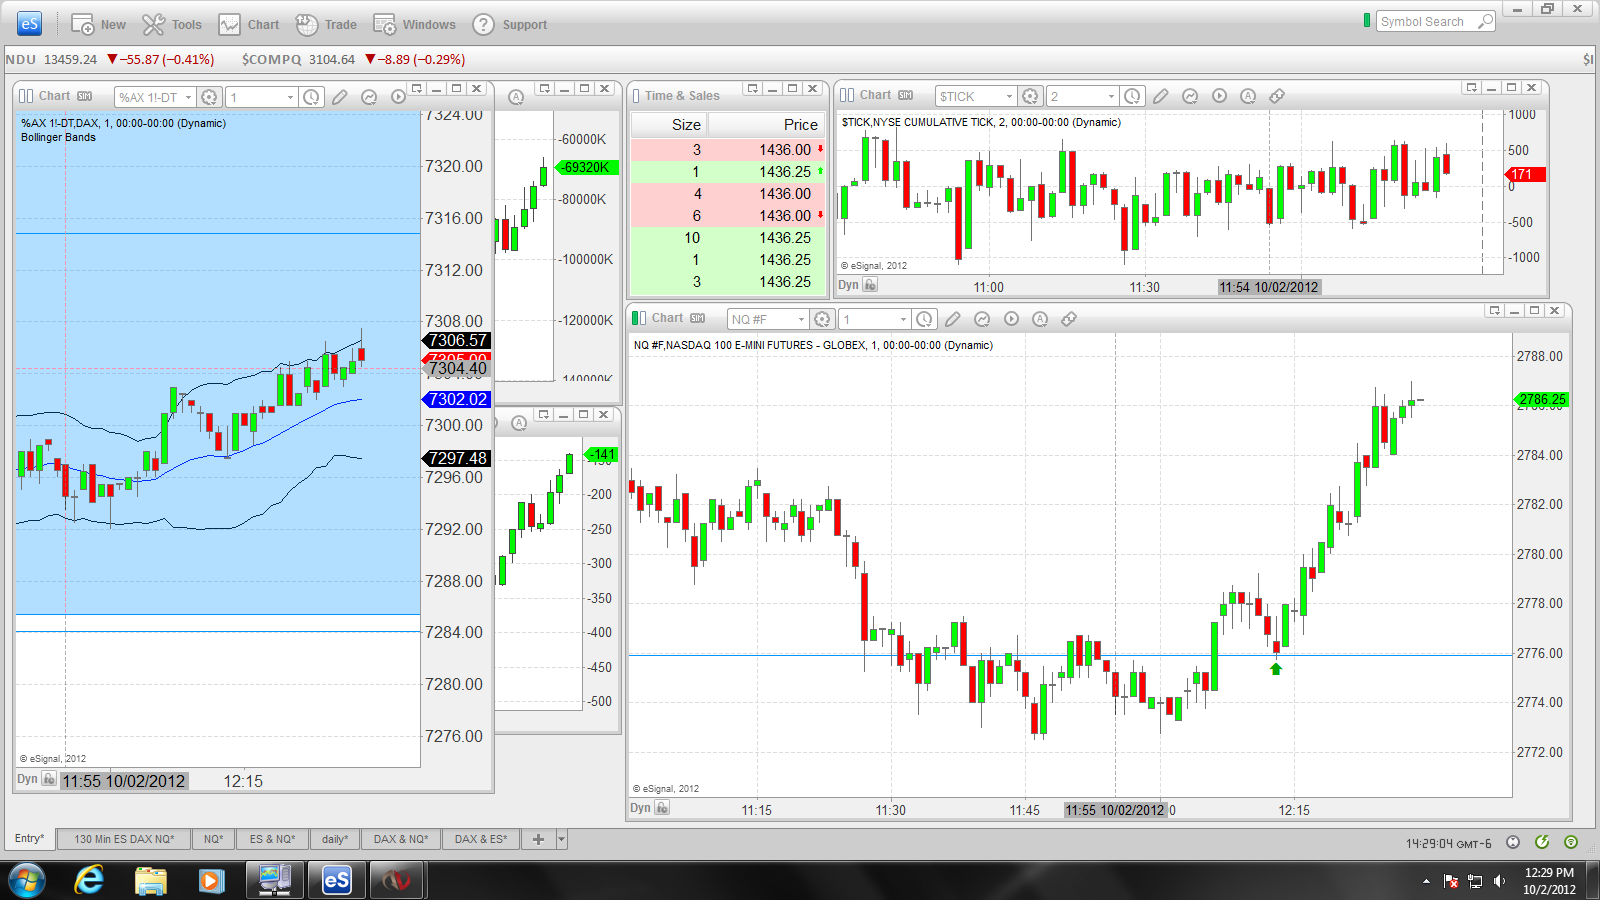Expand the DAX chart interval dropdown
Viewport: 1600px width, 900px height.
291,97
